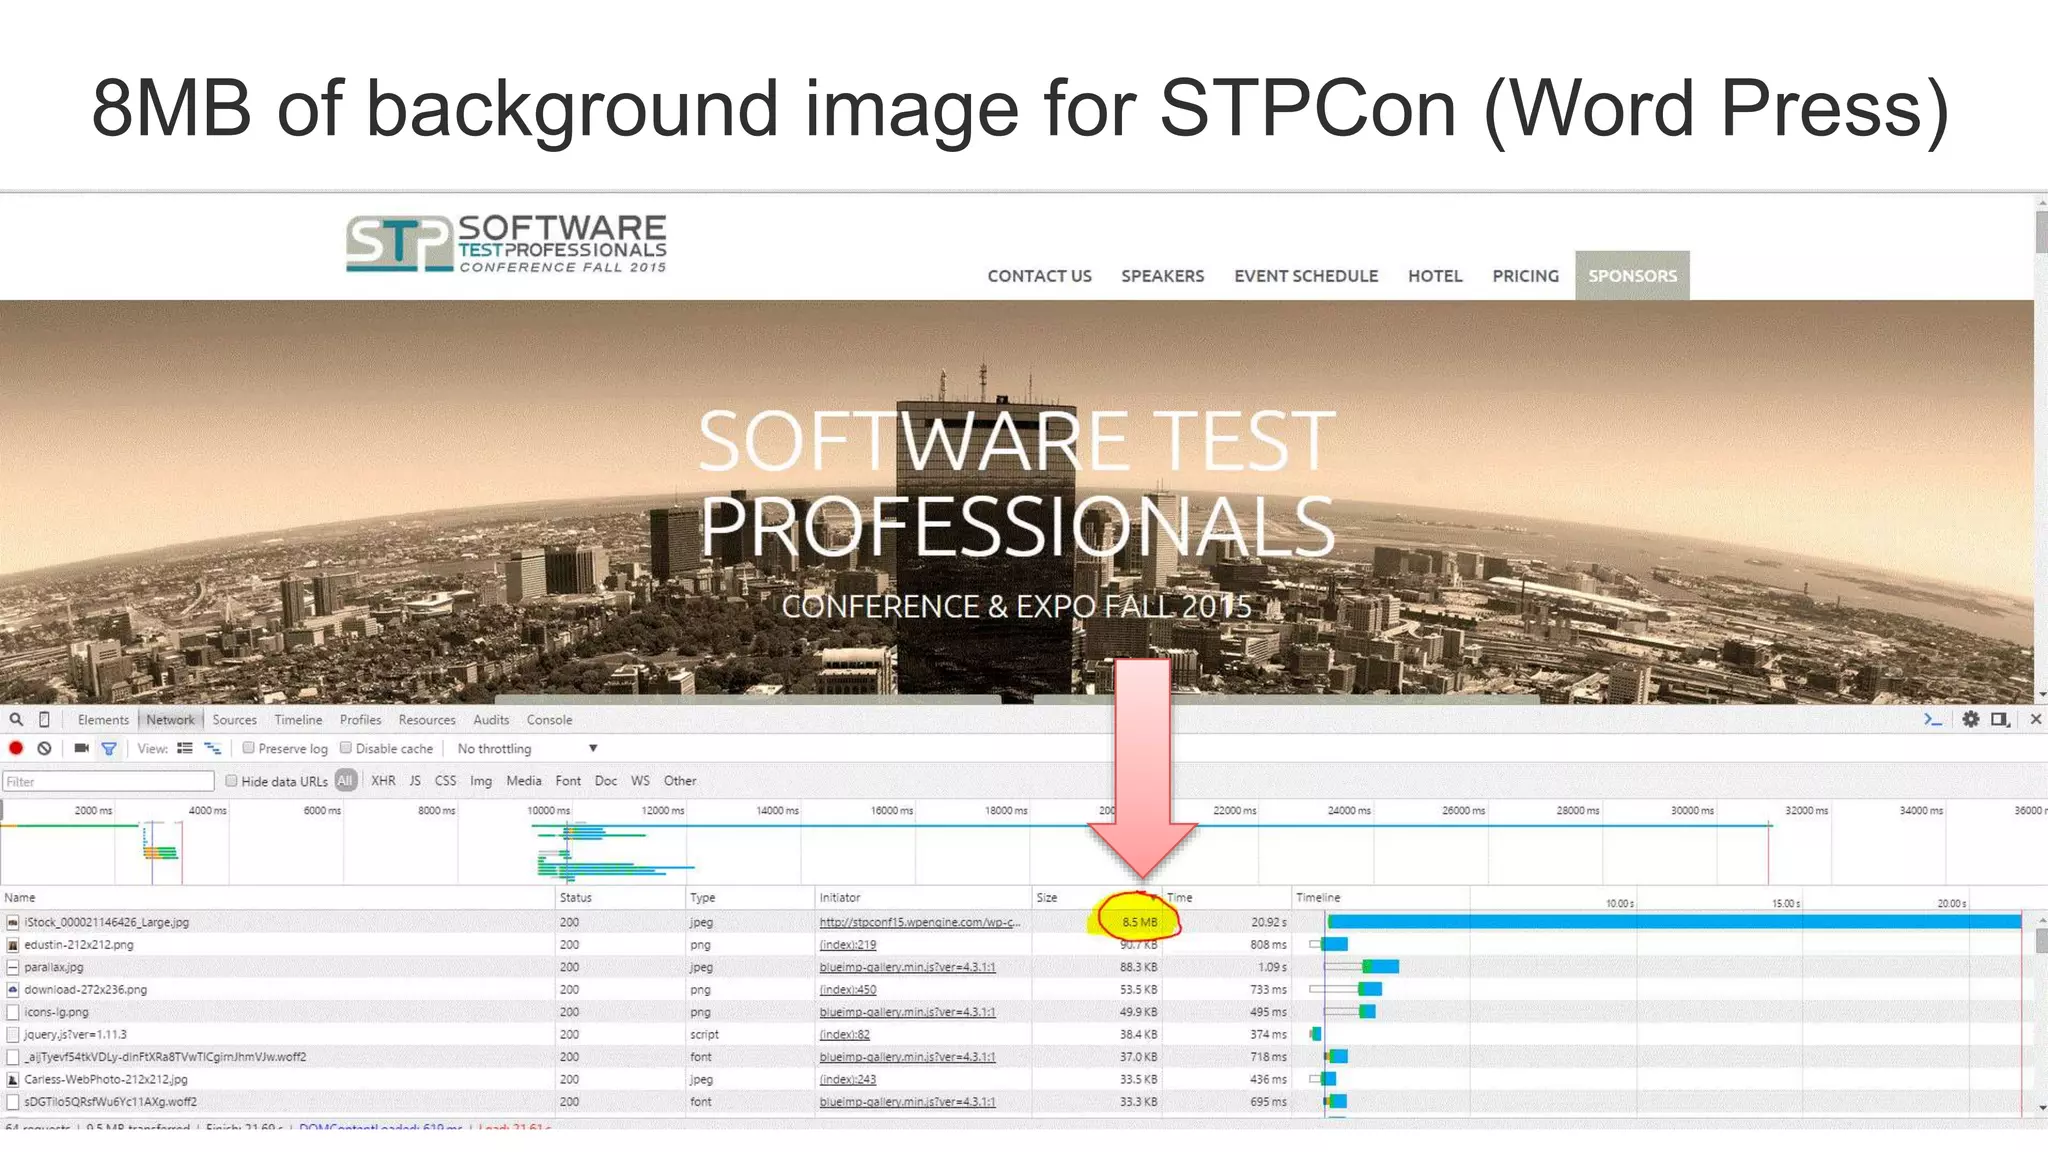The width and height of the screenshot is (2048, 1152).
Task: Click the capture screenshots camera icon
Action: click(81, 748)
